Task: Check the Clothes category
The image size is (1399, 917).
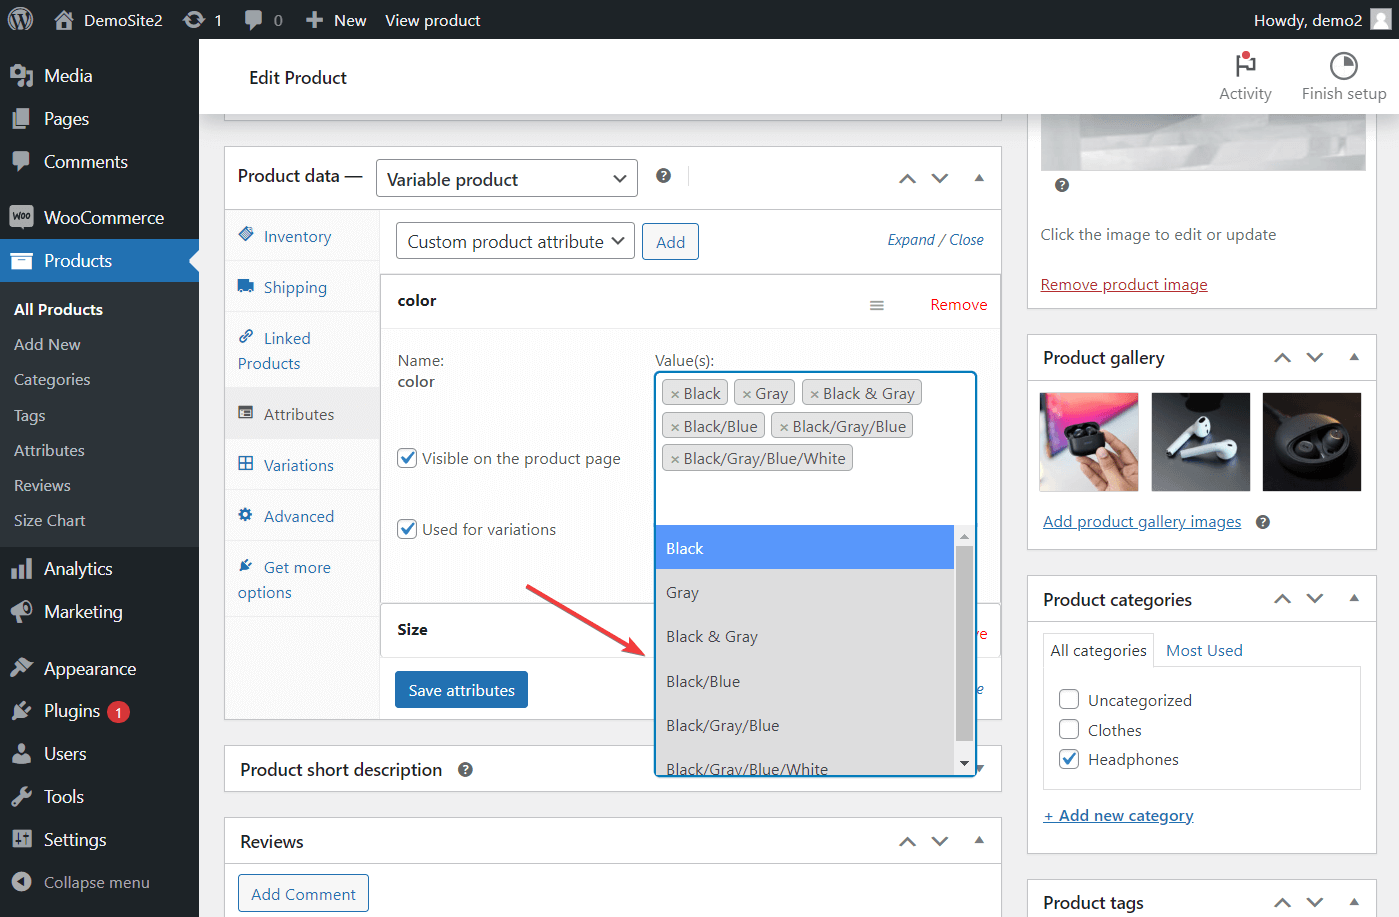Action: 1069,729
